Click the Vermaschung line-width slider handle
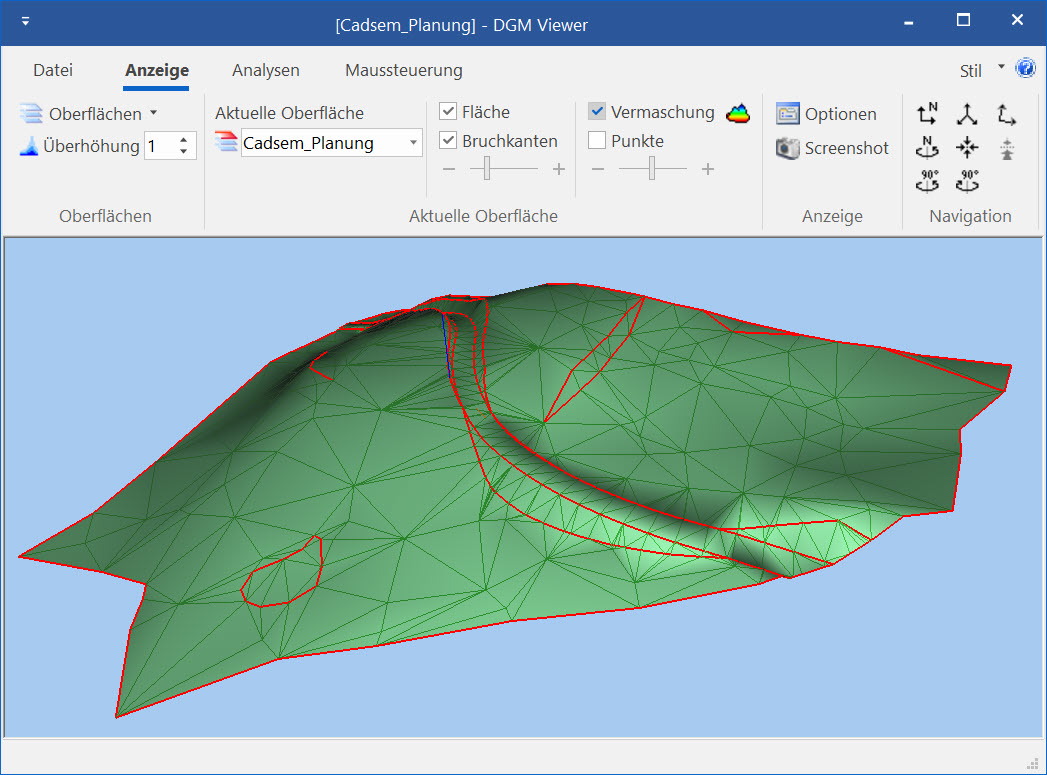Image resolution: width=1047 pixels, height=775 pixels. coord(652,169)
